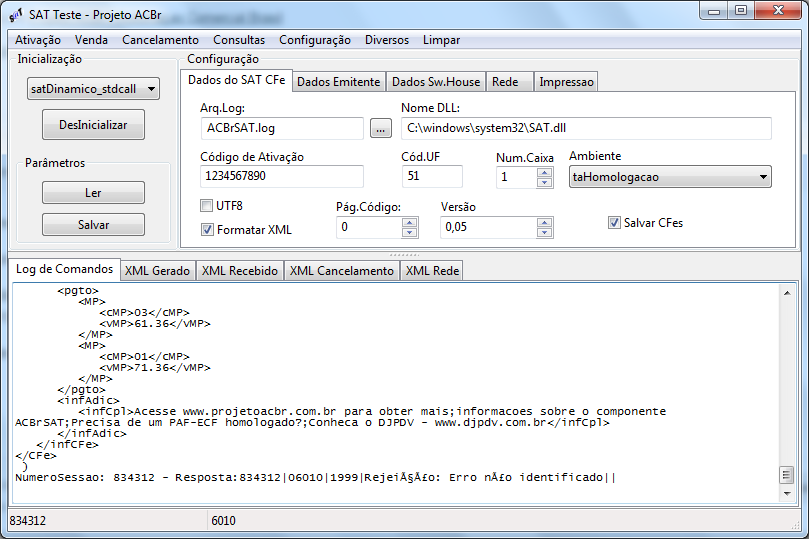809x539 pixels.
Task: Click the Limpar menu item
Action: tap(441, 40)
